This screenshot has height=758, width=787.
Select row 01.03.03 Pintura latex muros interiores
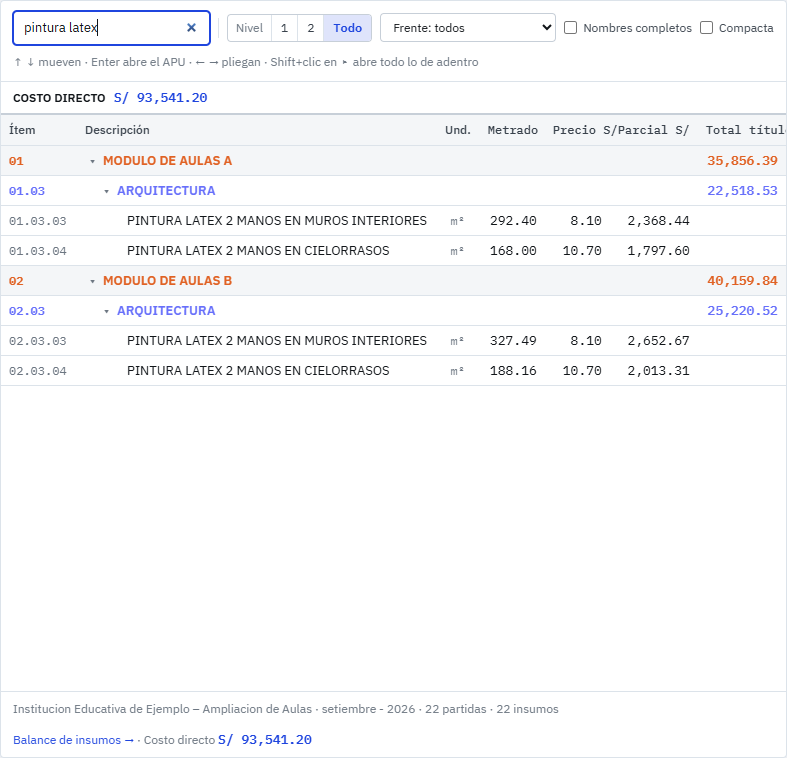(x=394, y=221)
